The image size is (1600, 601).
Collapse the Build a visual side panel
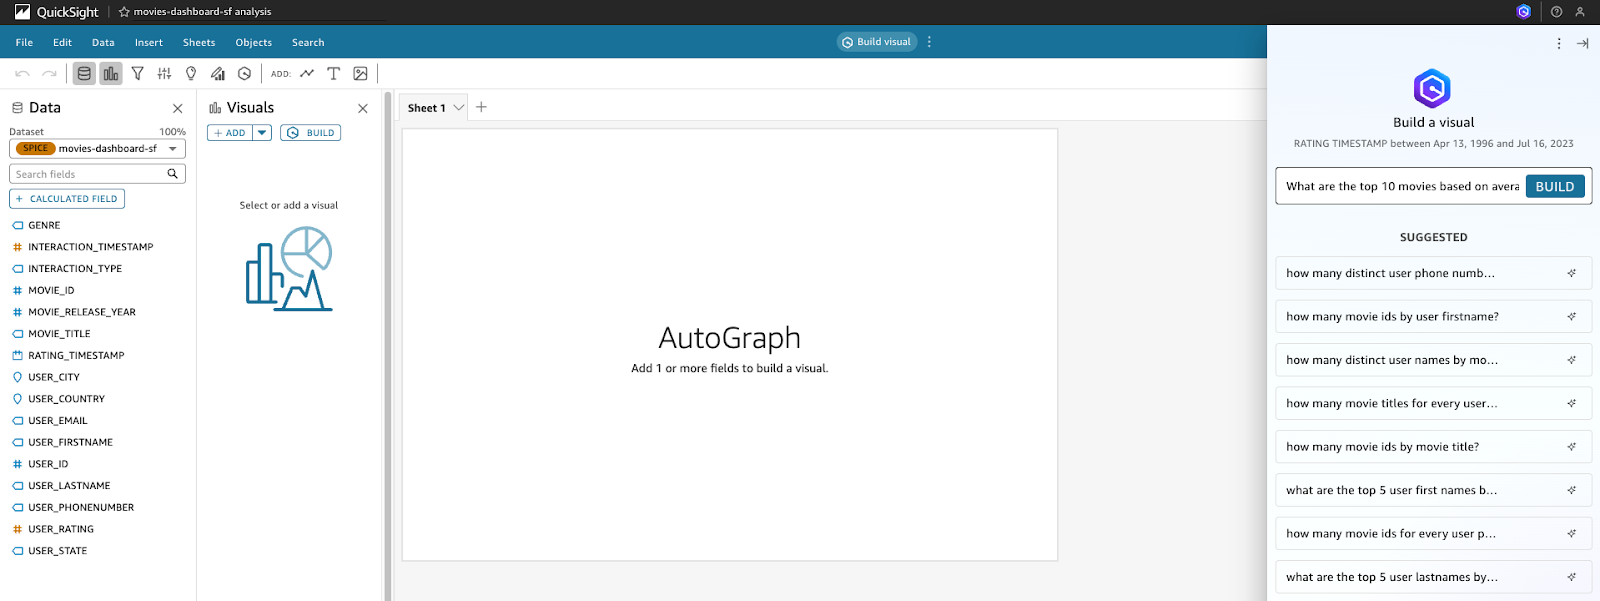pos(1582,43)
